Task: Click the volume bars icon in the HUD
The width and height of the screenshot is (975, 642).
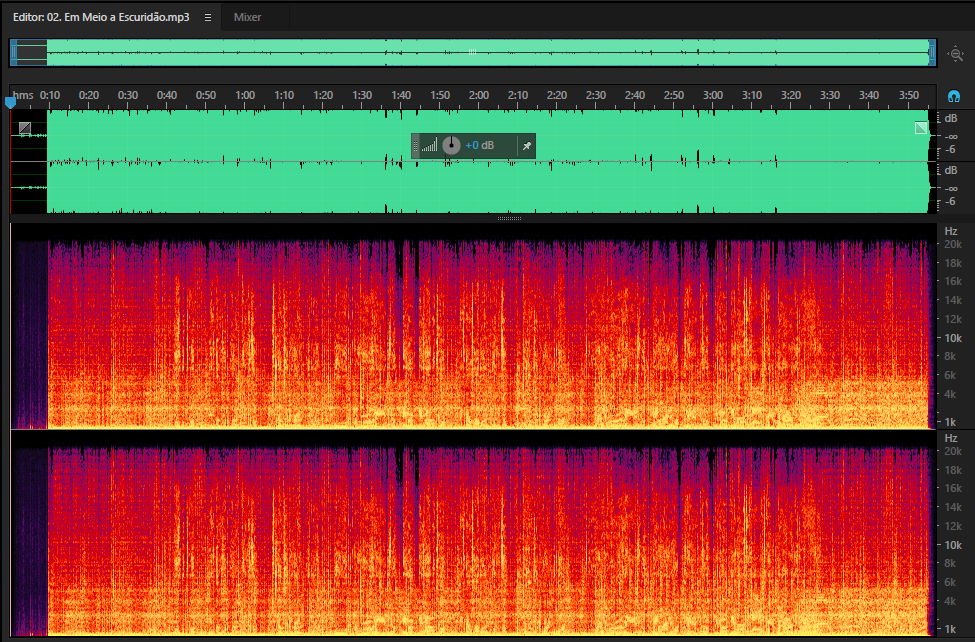Action: pos(429,146)
